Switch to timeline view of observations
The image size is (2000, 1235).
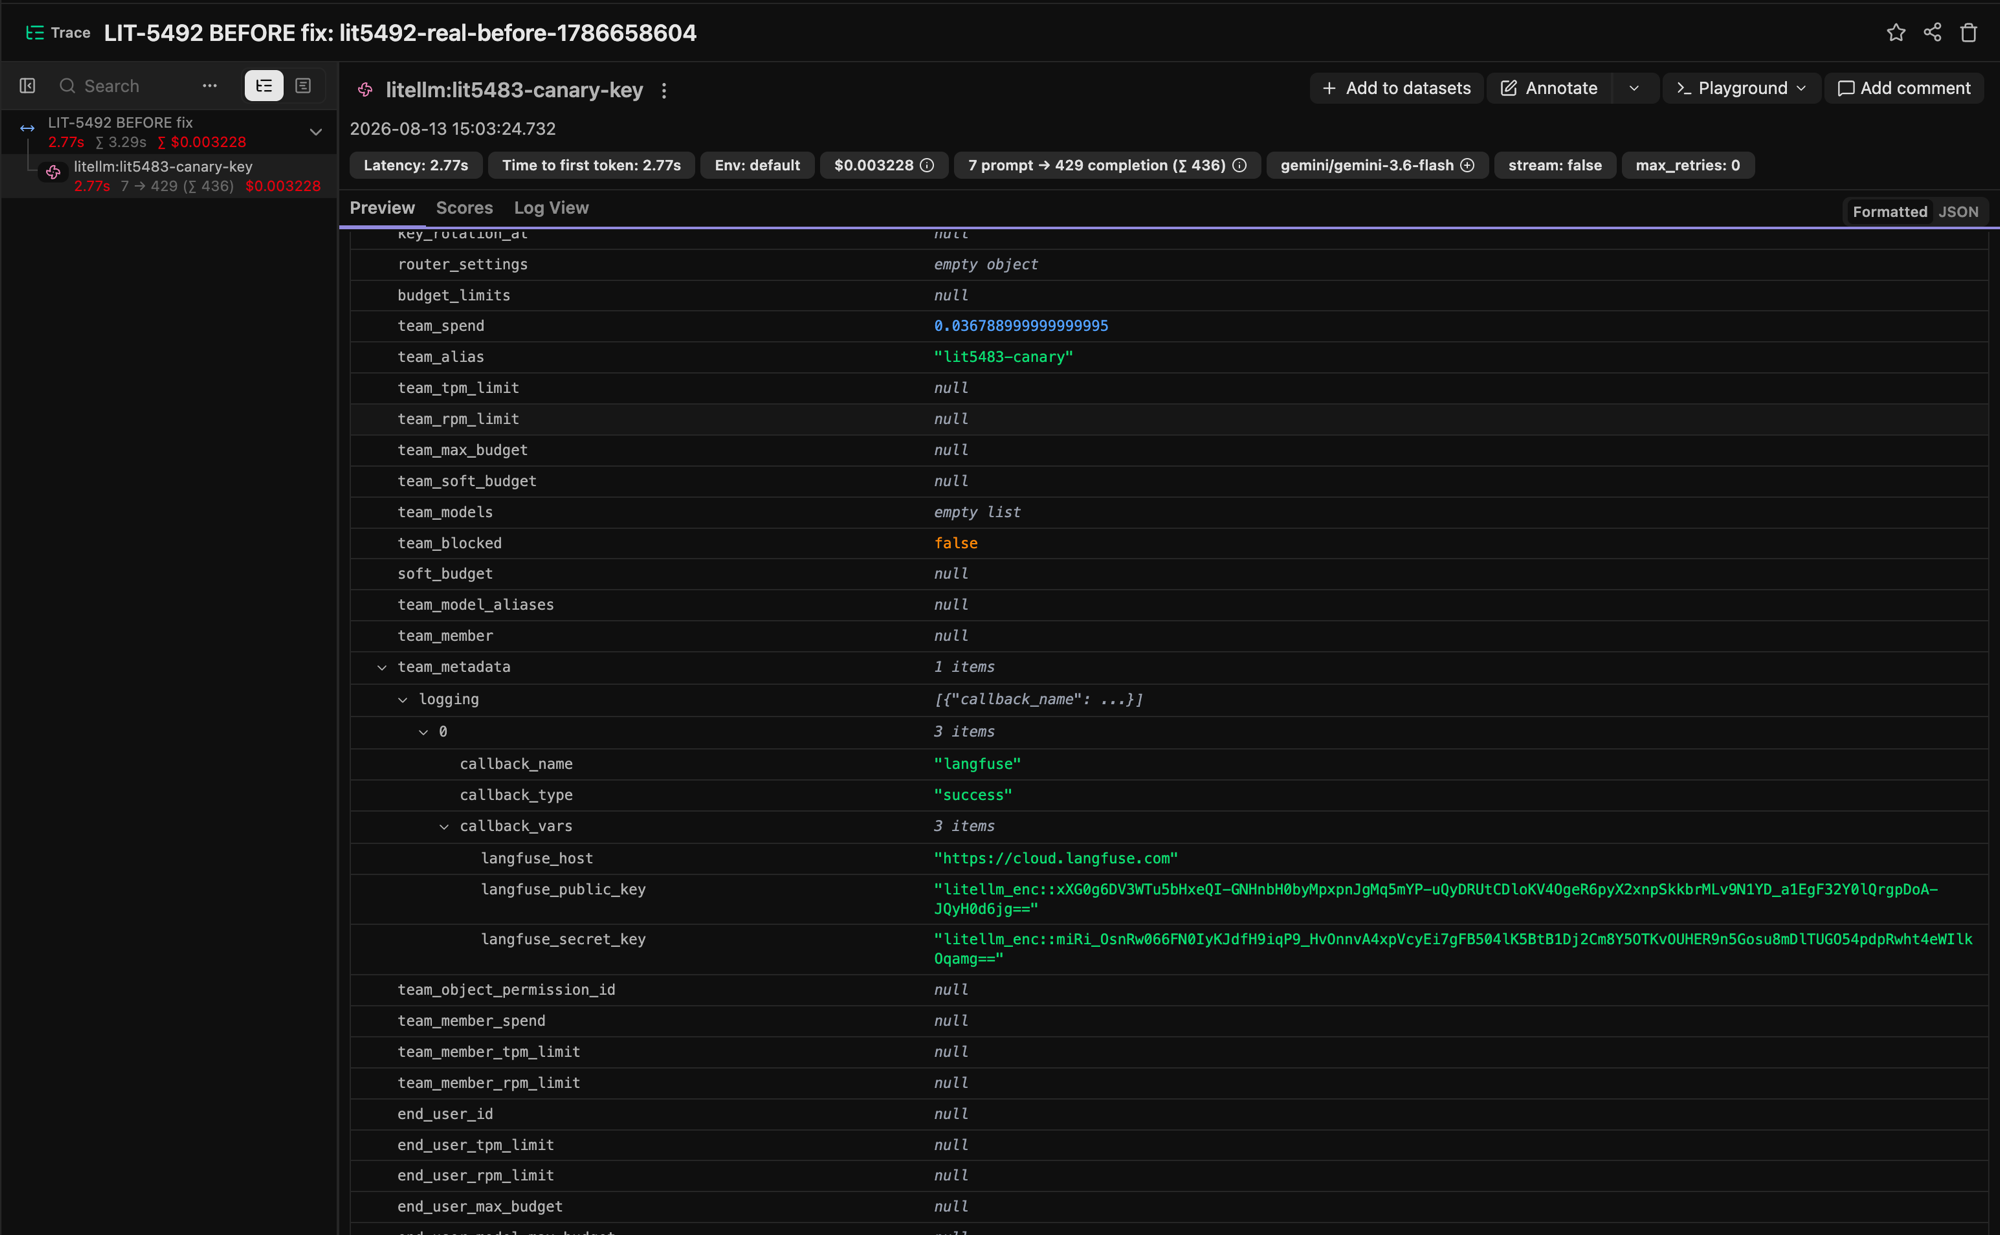(x=303, y=86)
